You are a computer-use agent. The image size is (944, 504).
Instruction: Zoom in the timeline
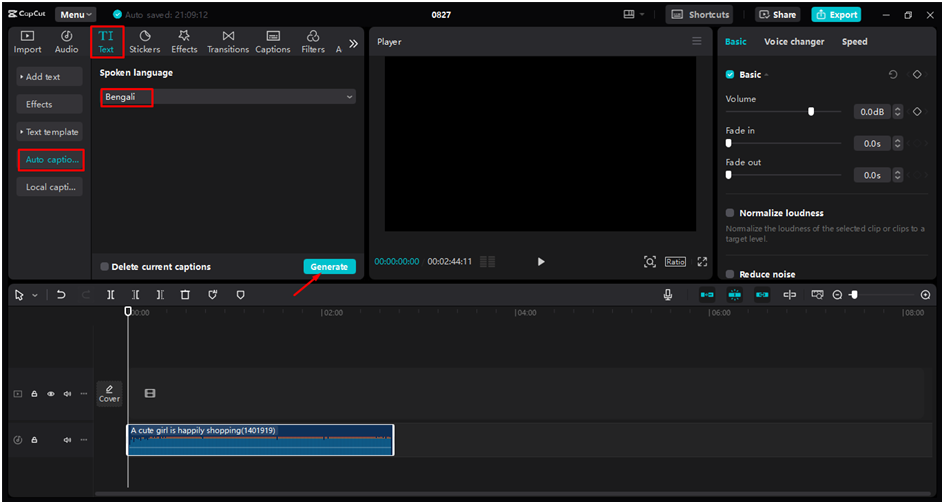click(x=926, y=294)
